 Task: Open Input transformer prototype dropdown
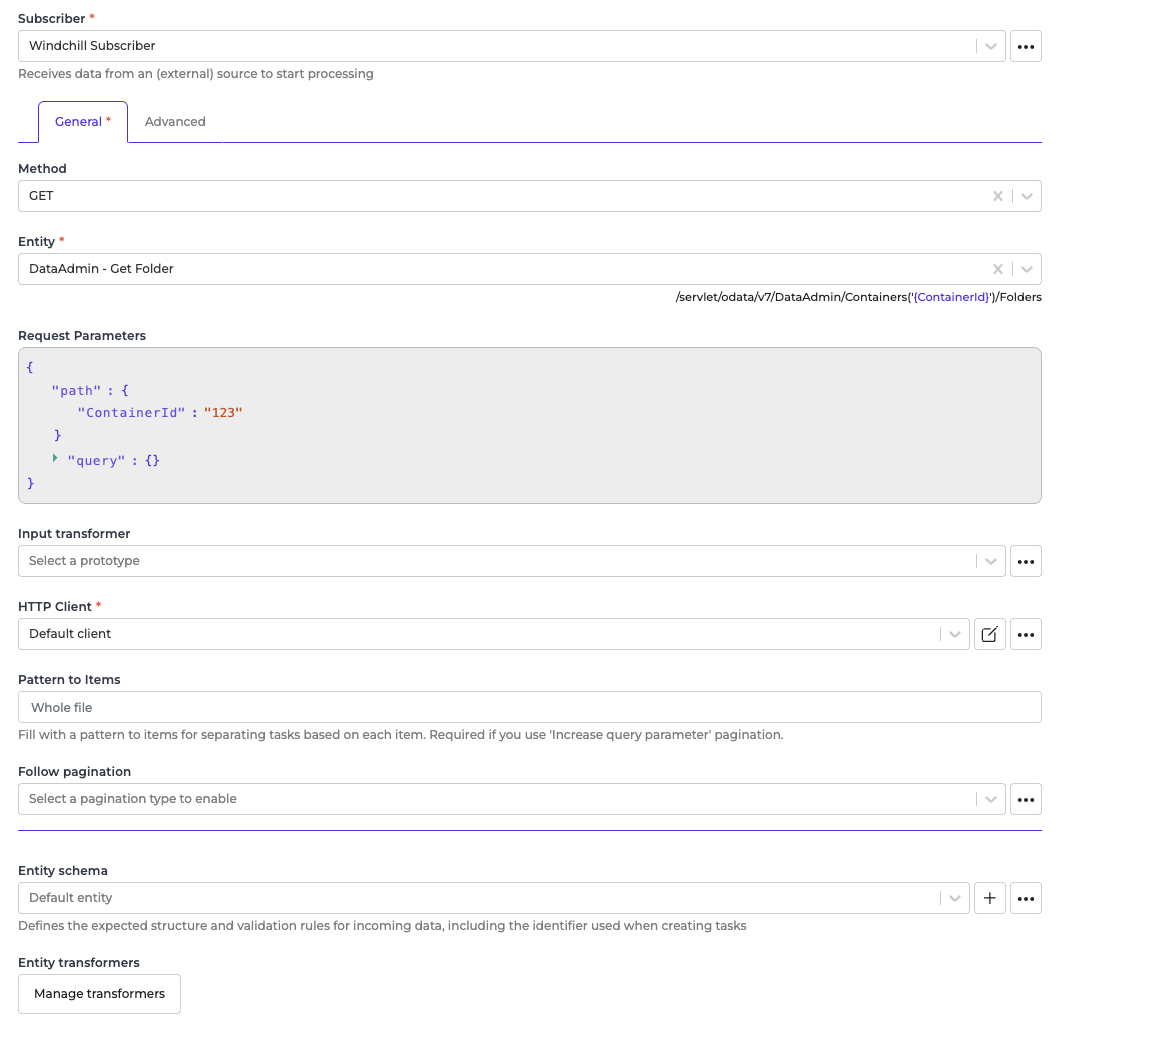pos(990,561)
